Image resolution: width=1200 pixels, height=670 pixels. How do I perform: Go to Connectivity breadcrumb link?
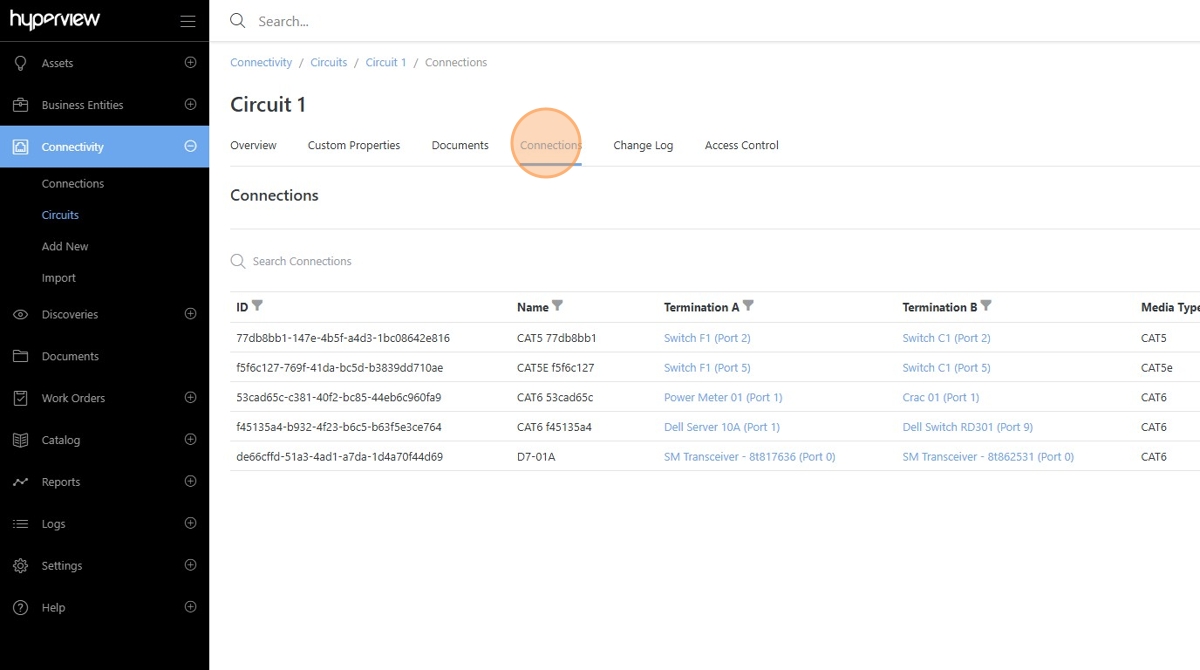261,62
